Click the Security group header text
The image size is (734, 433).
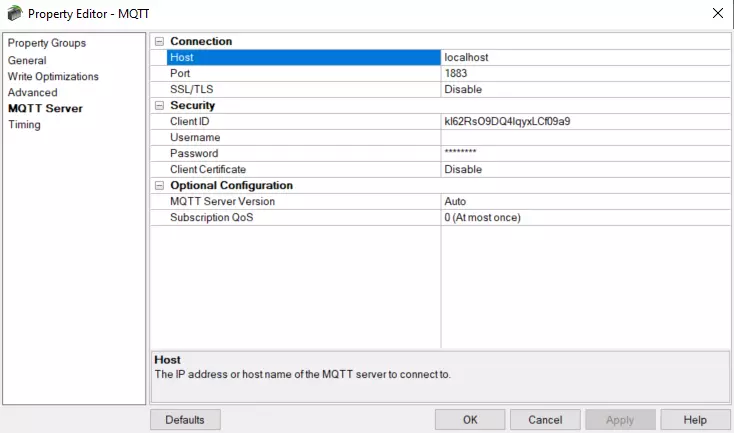192,105
